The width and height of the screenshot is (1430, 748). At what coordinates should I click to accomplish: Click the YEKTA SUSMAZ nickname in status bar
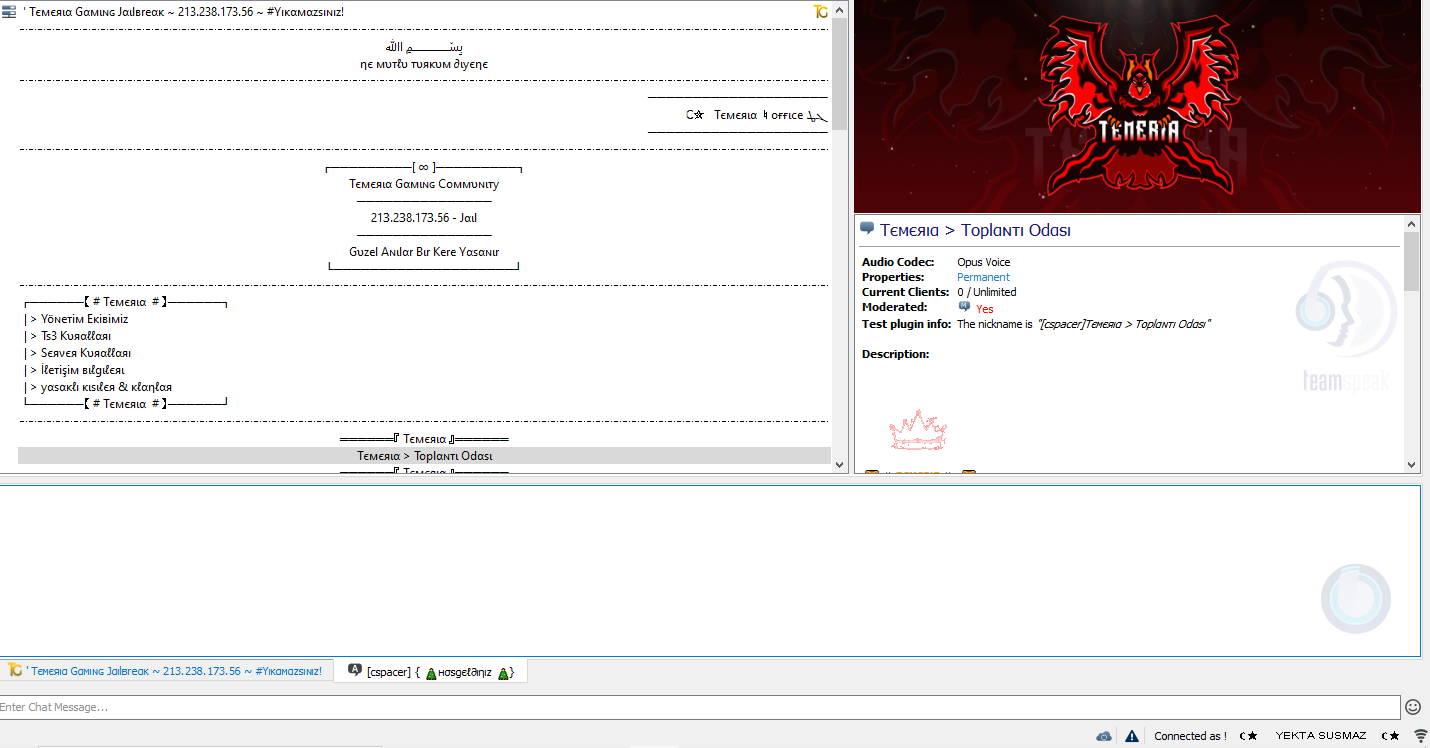coord(1320,736)
